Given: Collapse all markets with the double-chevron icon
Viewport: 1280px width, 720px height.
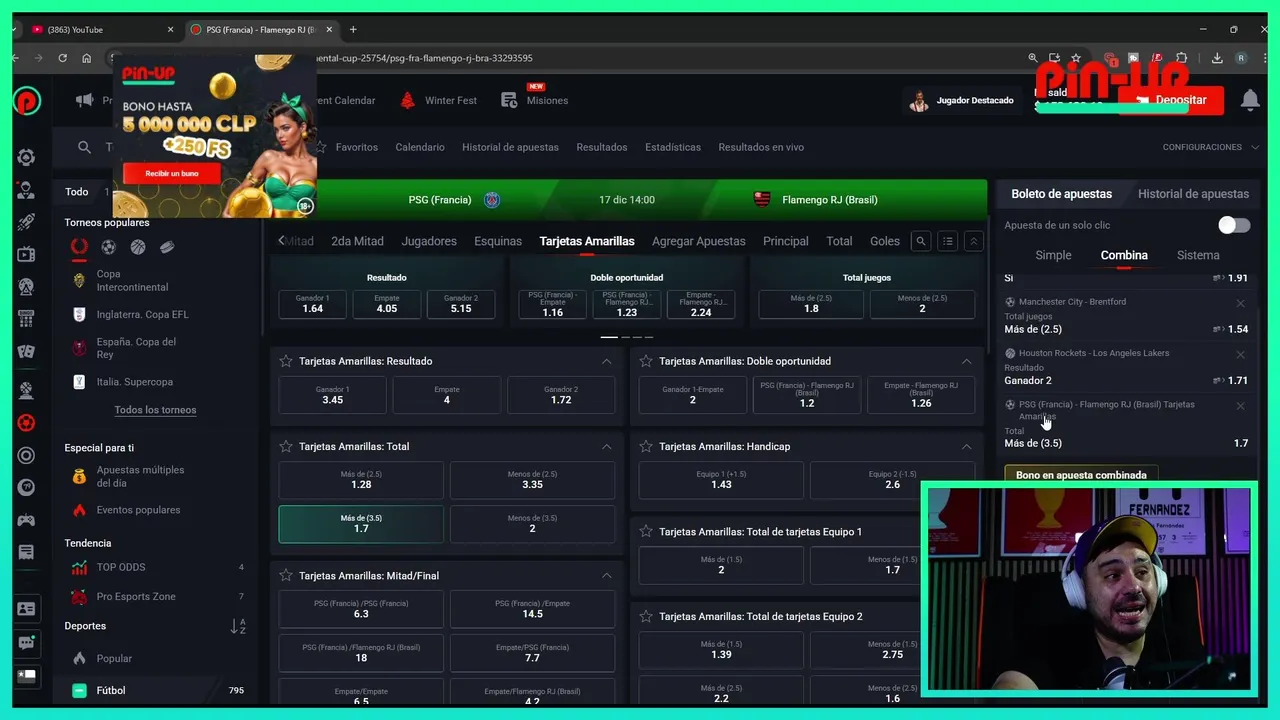Looking at the screenshot, I should pos(973,241).
